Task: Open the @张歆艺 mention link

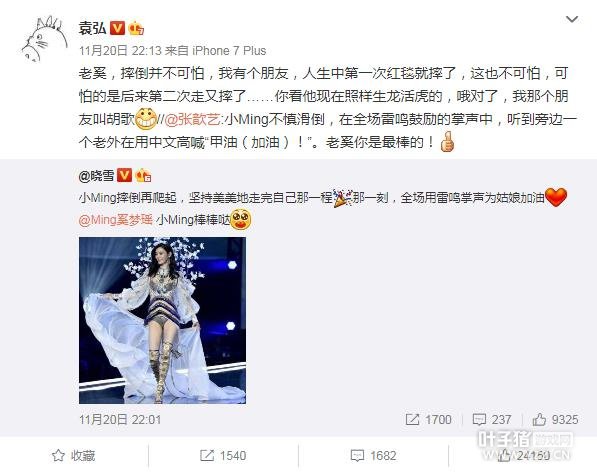Action: click(x=193, y=120)
